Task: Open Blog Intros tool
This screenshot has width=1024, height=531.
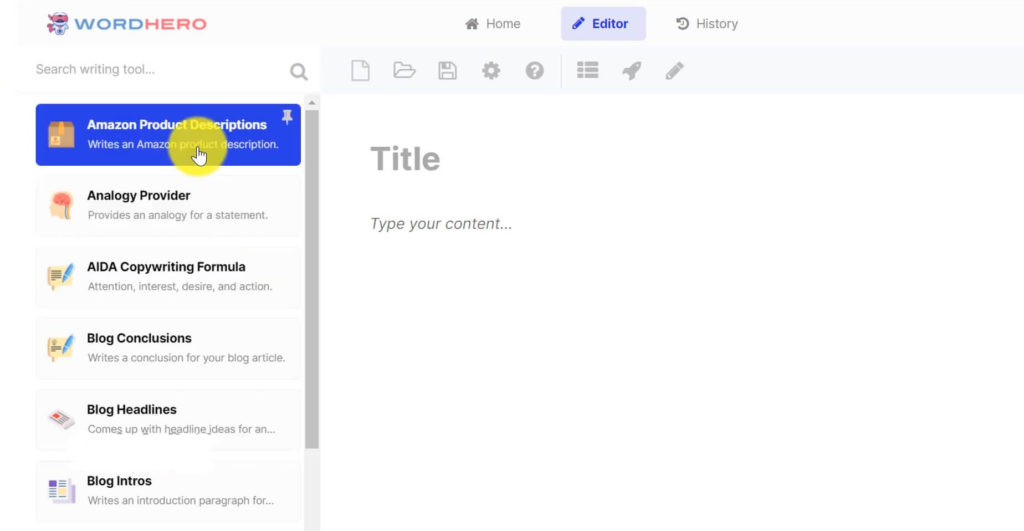Action: 168,491
